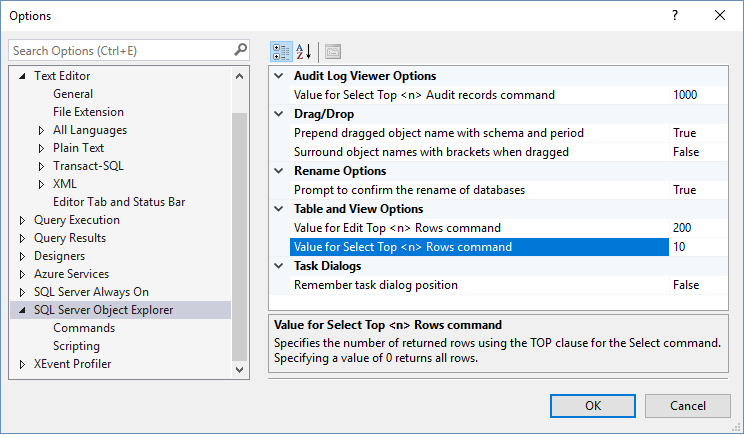
Task: Click the Property Pages icon
Action: pyautogui.click(x=332, y=51)
